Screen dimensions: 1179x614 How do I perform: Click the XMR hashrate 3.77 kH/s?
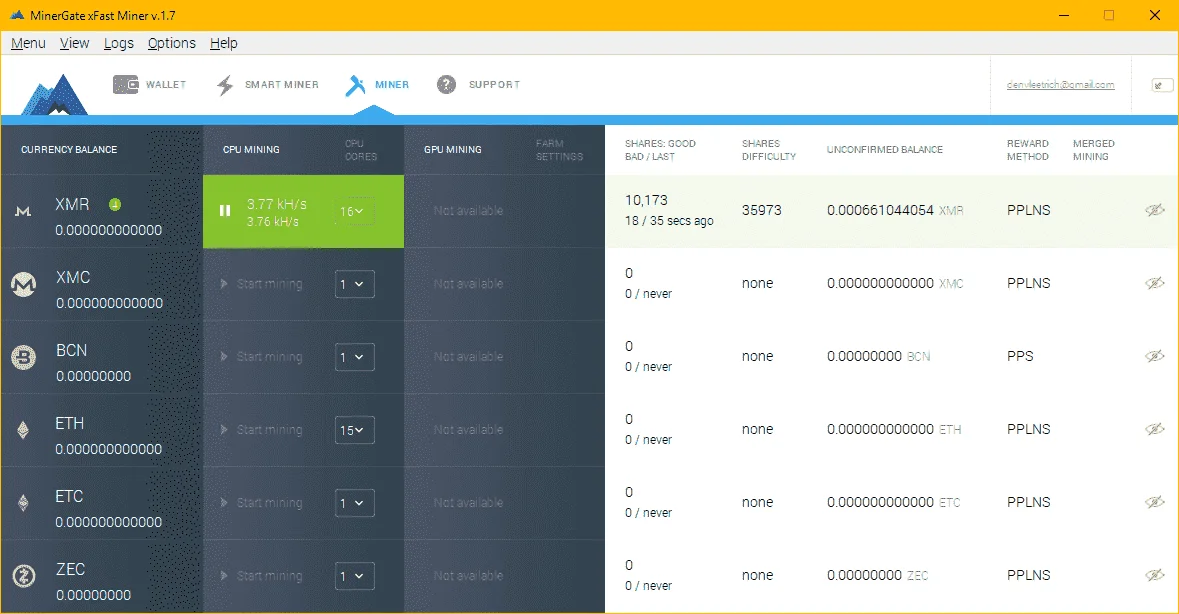point(277,204)
